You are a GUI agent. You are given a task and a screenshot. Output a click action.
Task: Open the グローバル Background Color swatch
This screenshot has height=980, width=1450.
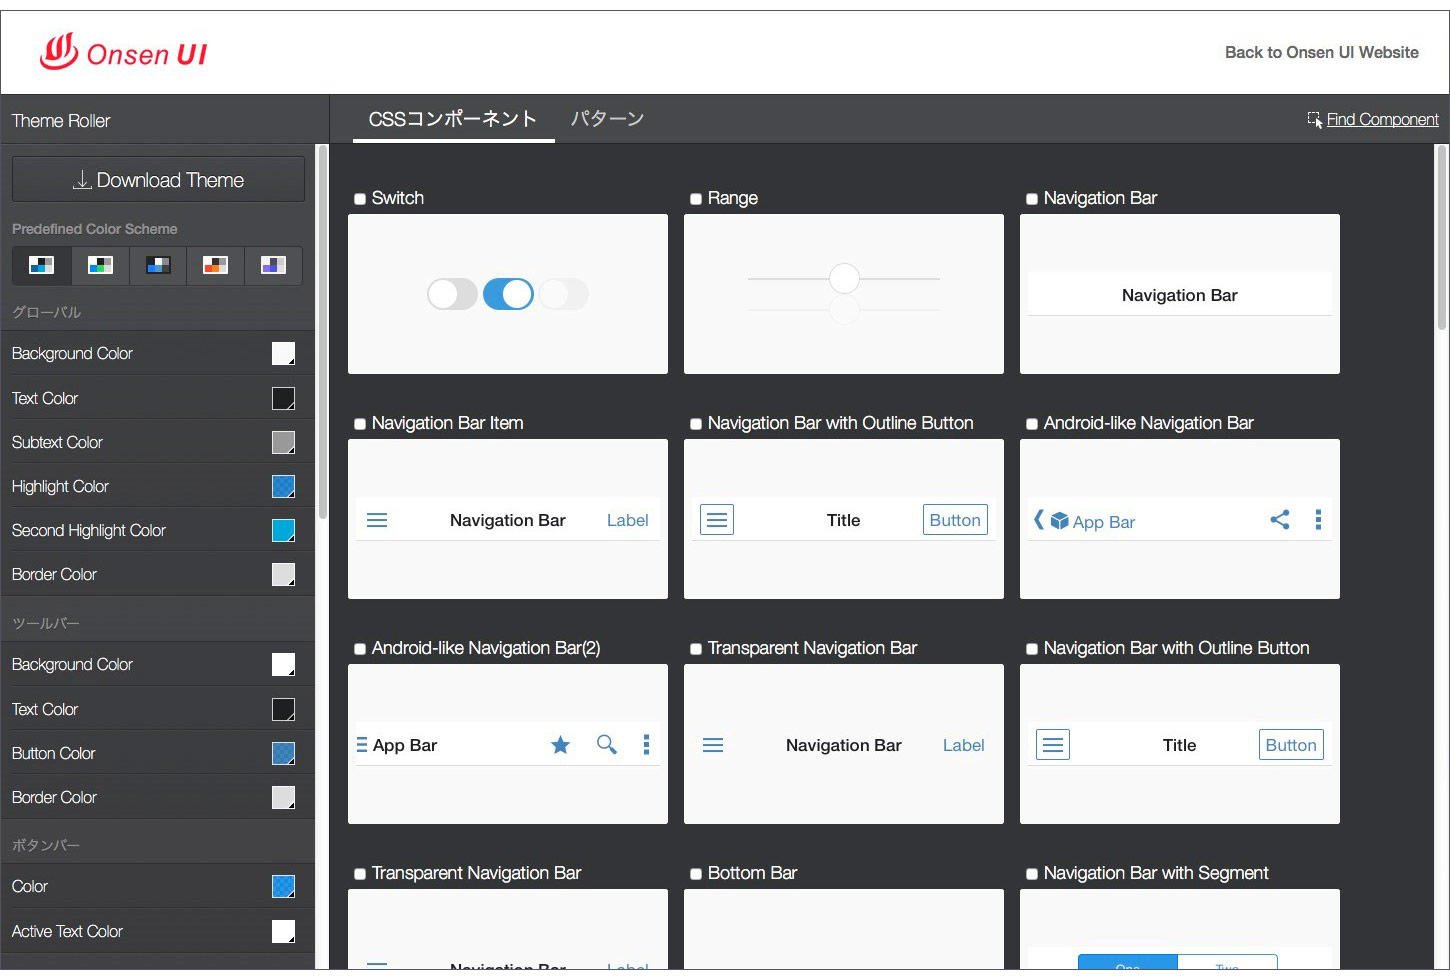click(284, 354)
